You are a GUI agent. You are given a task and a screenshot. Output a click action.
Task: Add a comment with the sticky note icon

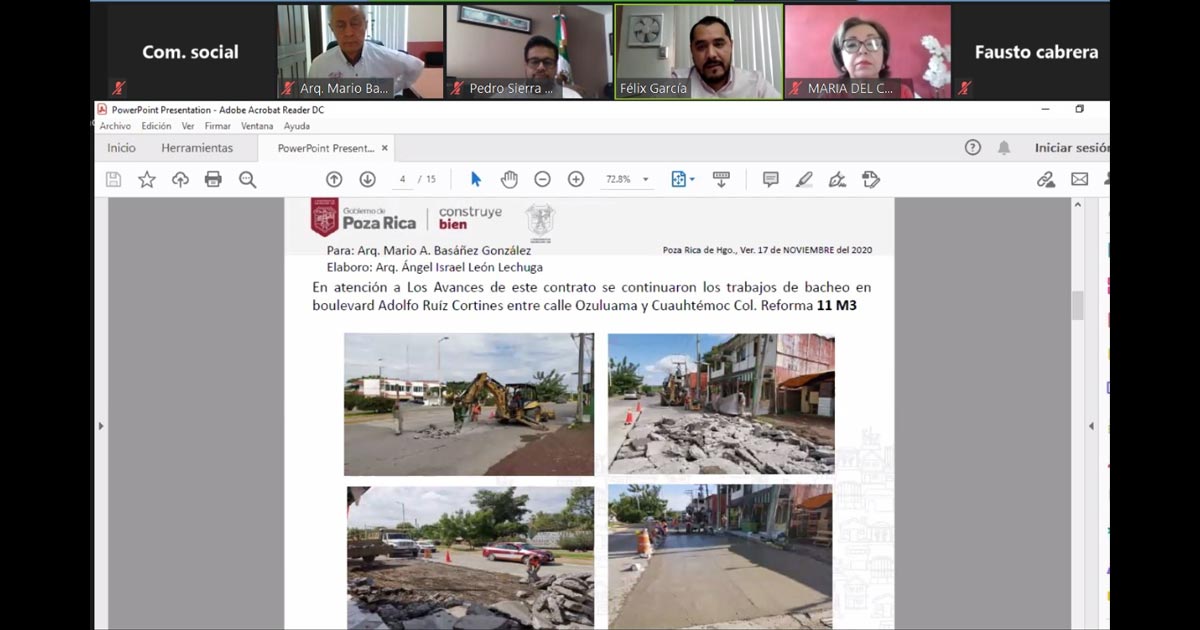pos(770,179)
